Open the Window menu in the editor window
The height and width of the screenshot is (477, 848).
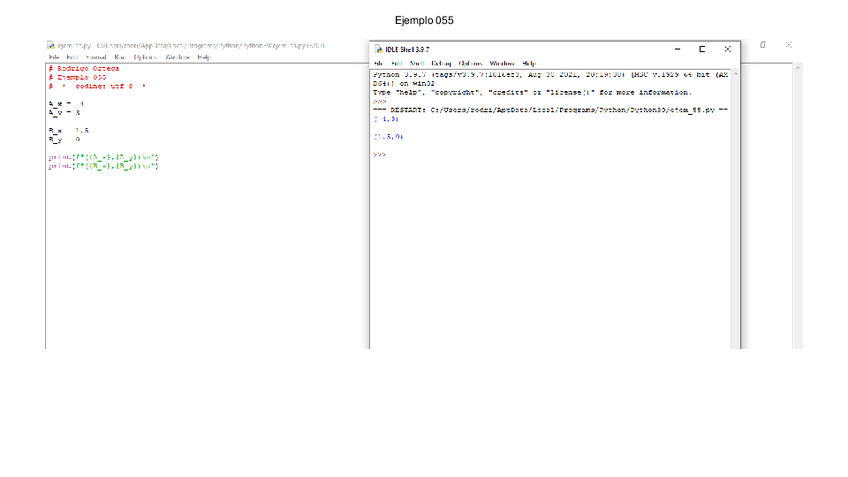[x=177, y=57]
